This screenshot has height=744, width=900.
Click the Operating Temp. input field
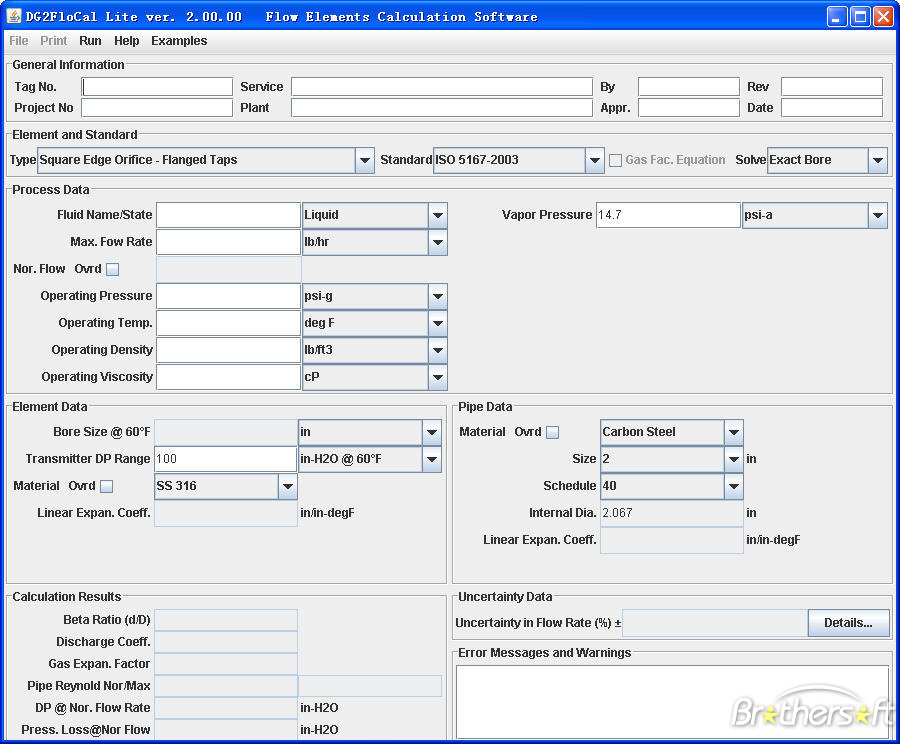(x=228, y=323)
